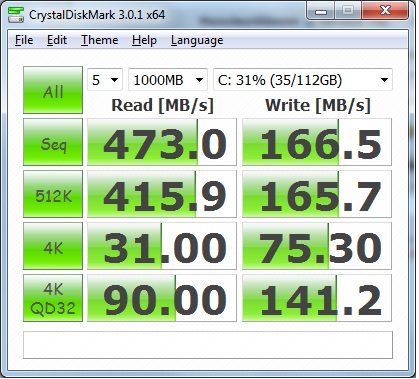419x379 pixels.
Task: Click the 4K write result 75.30
Action: click(317, 246)
